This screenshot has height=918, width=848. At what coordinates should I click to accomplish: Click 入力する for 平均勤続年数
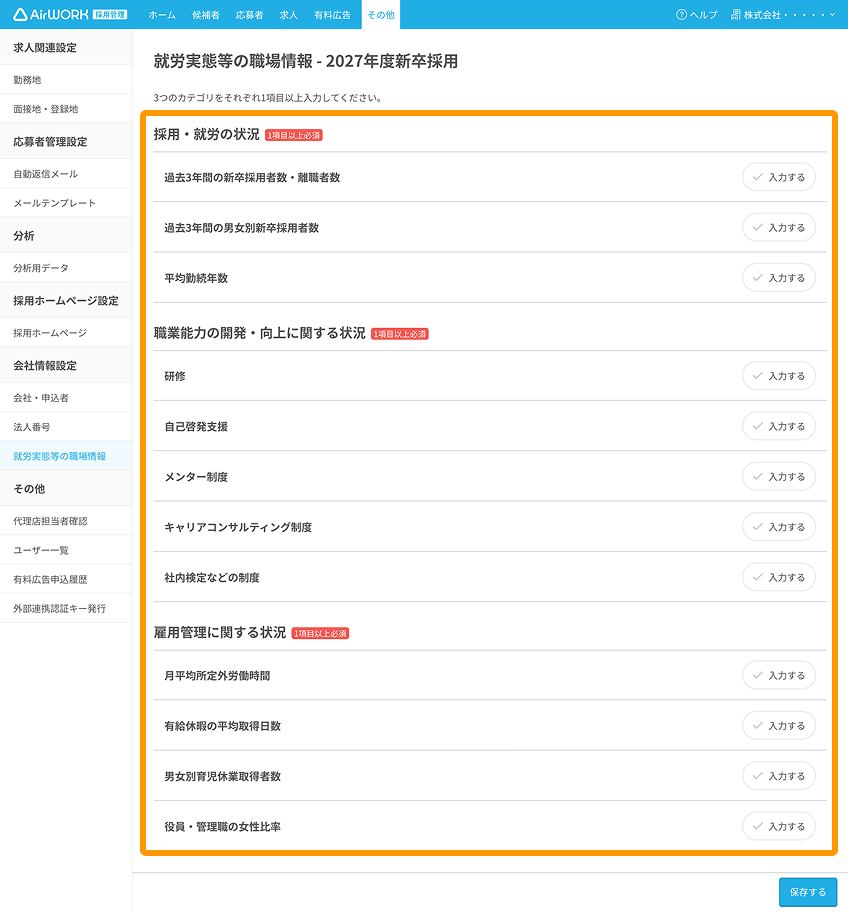coord(779,278)
